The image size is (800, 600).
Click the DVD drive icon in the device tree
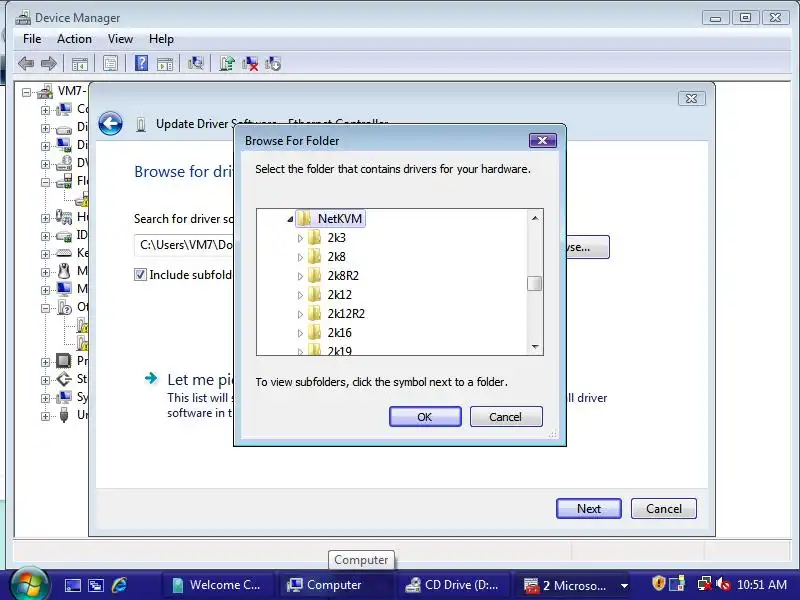[64, 163]
